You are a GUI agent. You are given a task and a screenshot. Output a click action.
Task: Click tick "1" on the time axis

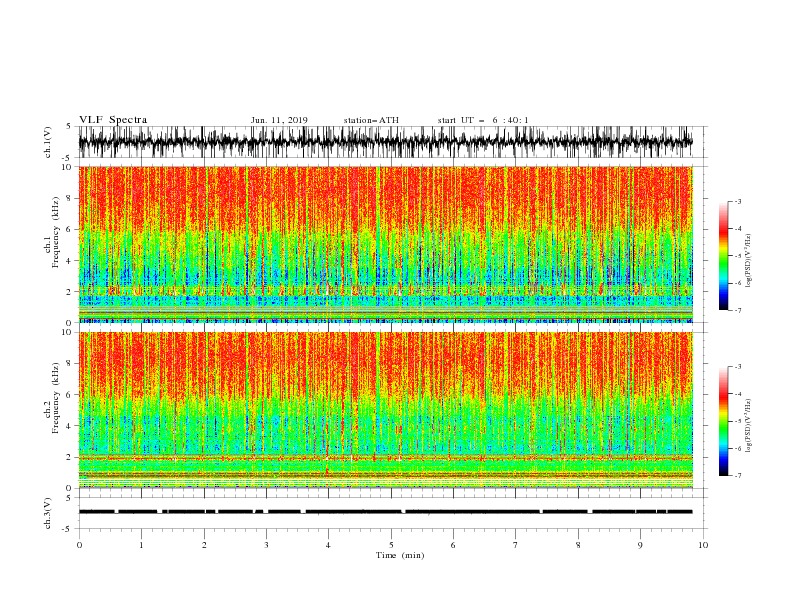click(x=141, y=545)
